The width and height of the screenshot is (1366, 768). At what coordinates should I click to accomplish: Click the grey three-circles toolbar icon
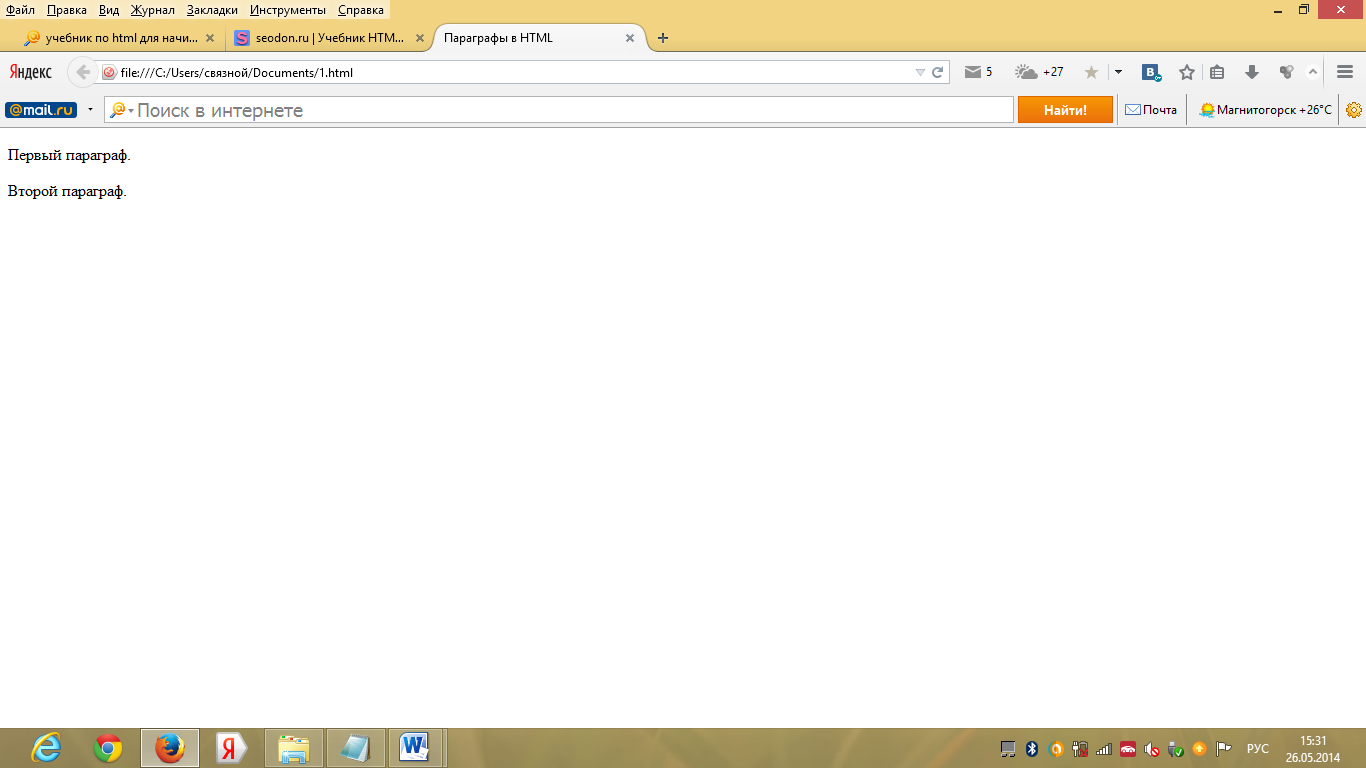click(1286, 72)
